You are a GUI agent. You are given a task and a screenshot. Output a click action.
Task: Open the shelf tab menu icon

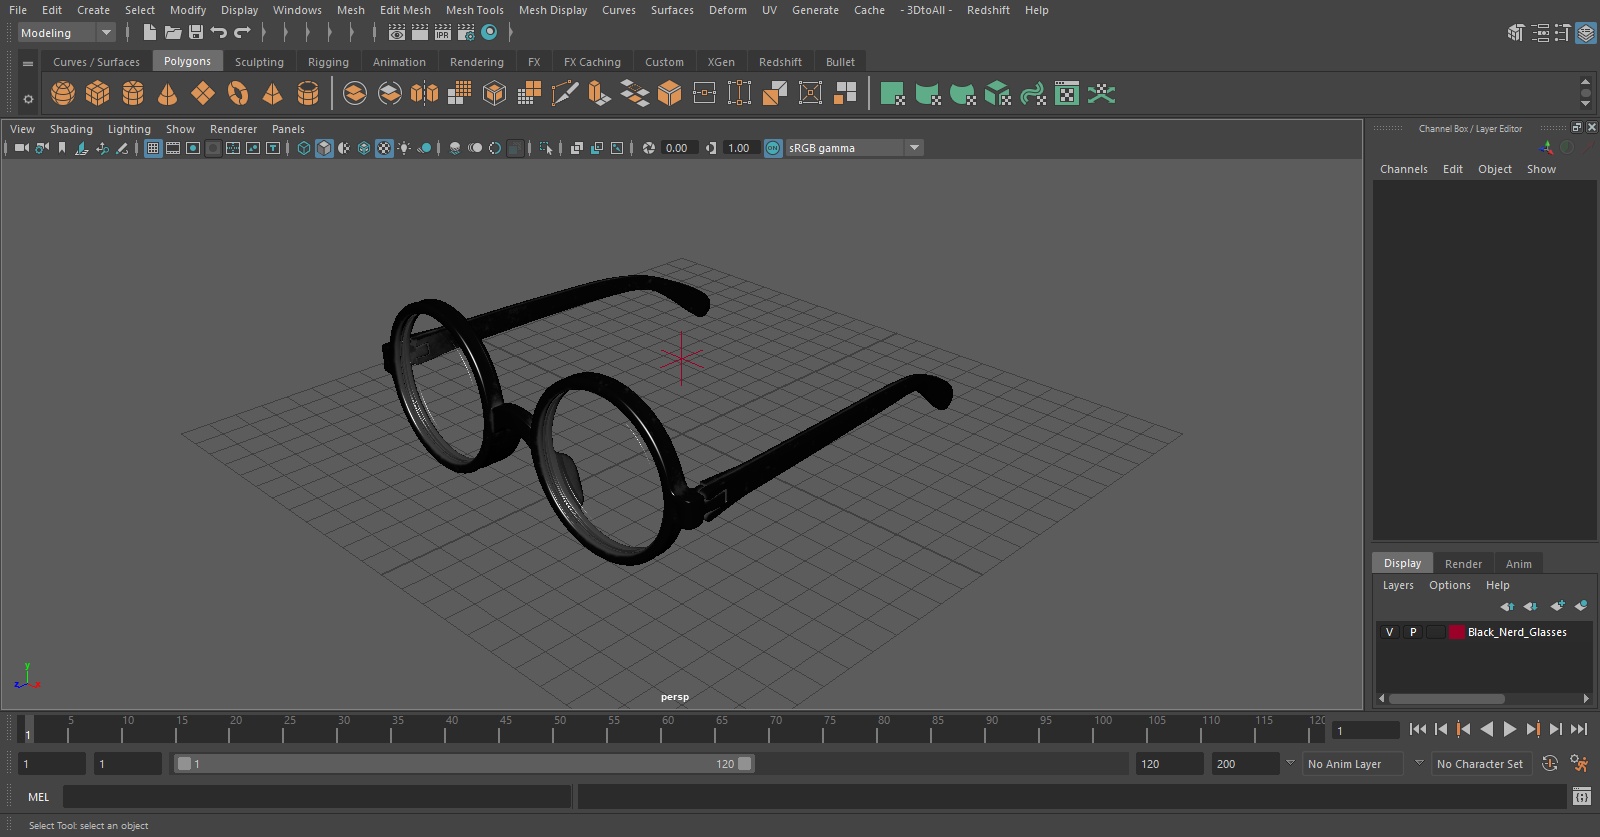click(28, 63)
